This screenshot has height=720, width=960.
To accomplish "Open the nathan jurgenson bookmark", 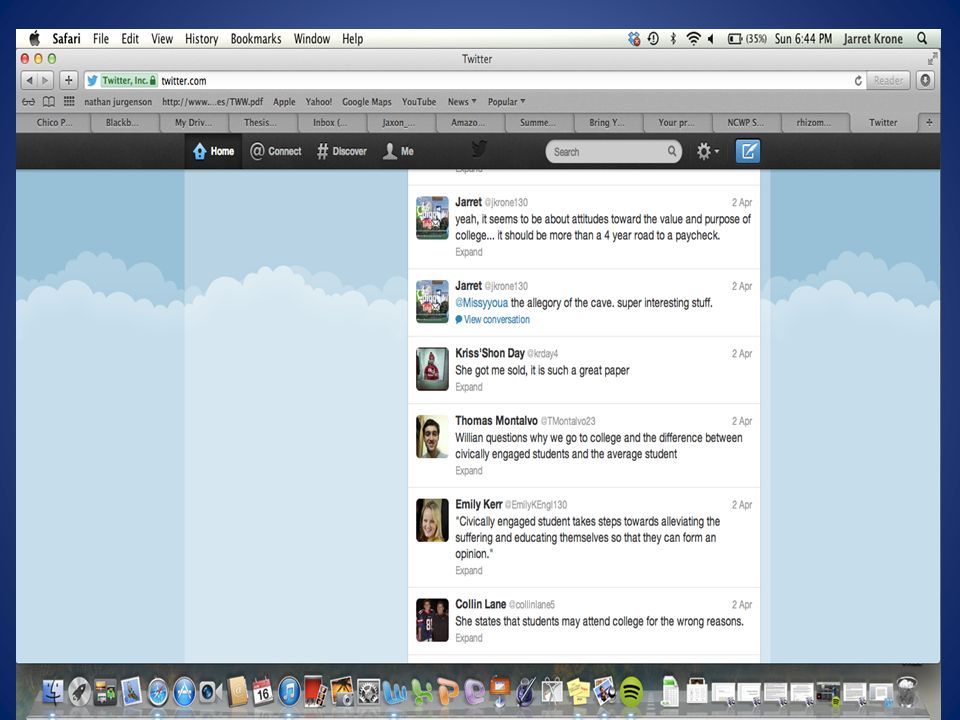I will 118,102.
